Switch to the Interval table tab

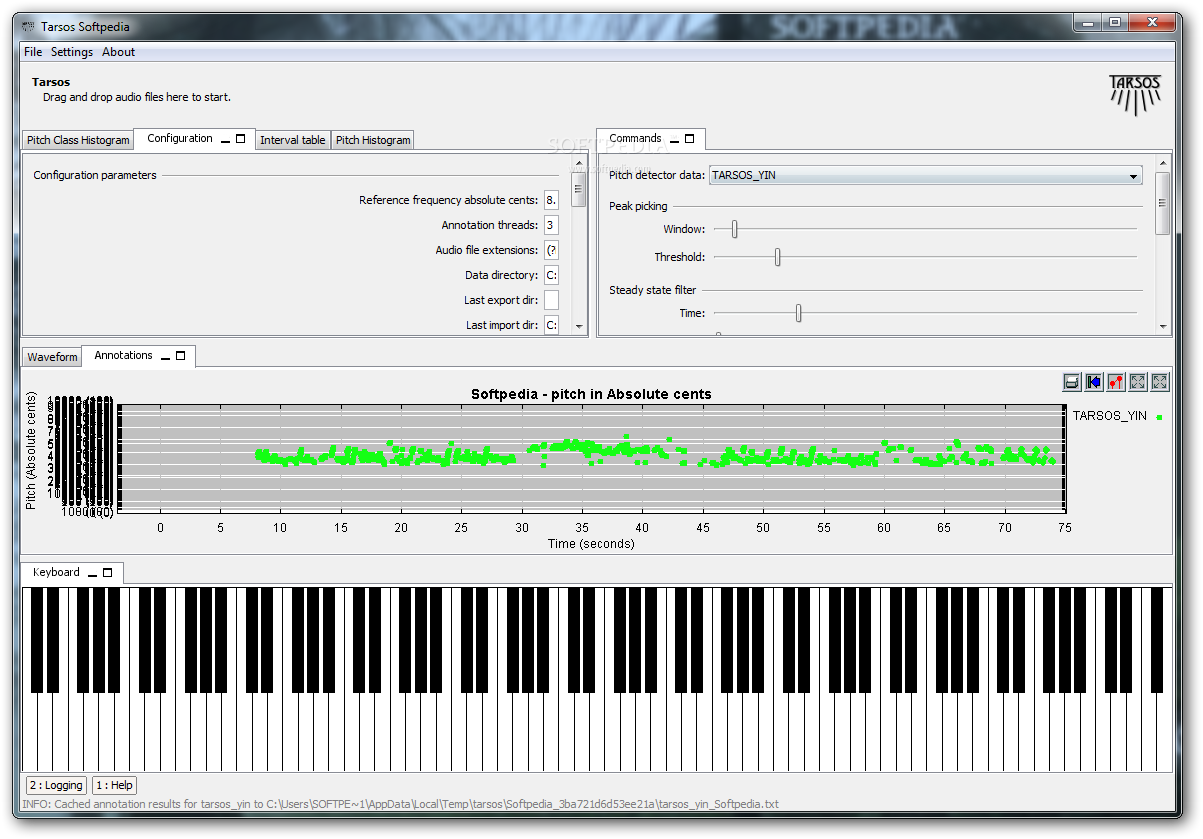coord(293,140)
